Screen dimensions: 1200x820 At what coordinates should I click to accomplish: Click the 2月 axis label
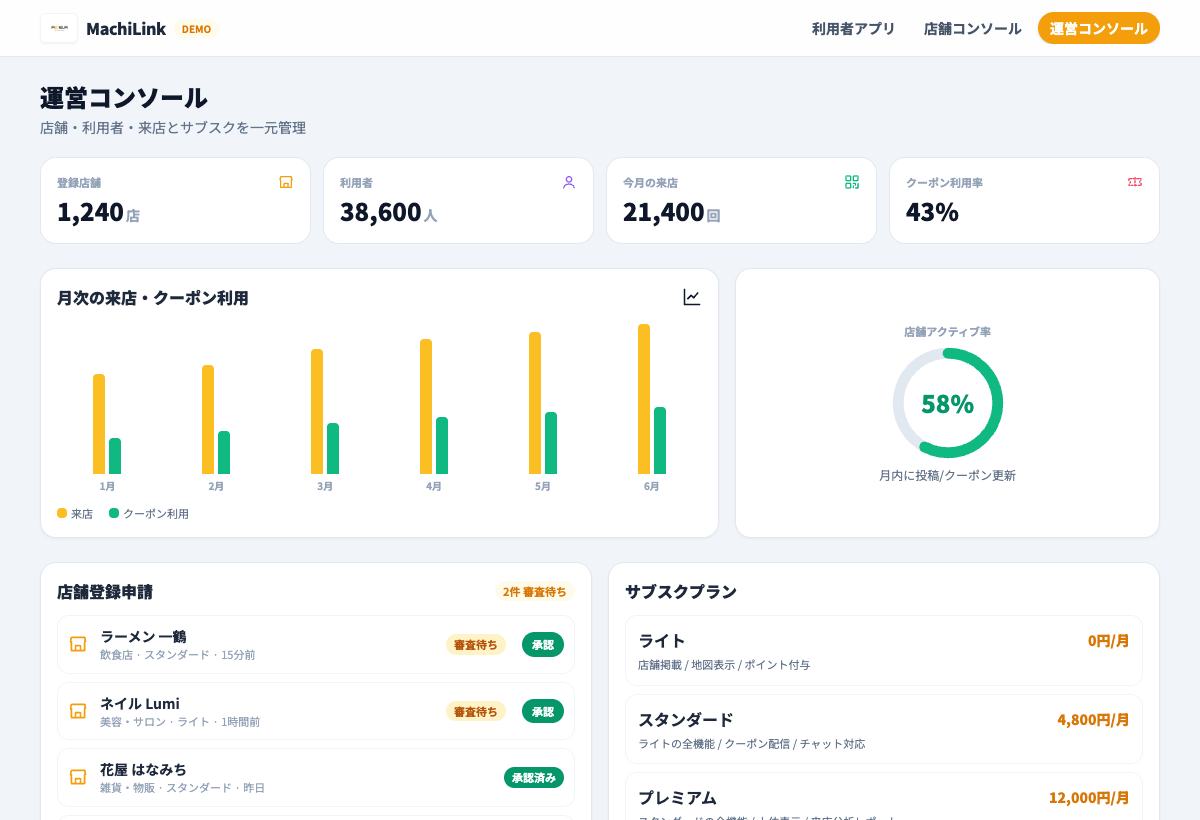[216, 486]
